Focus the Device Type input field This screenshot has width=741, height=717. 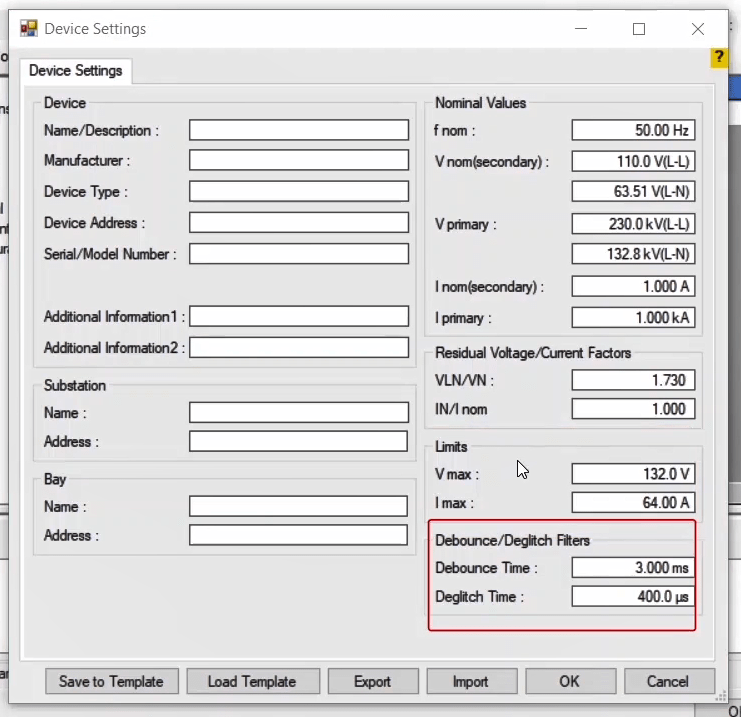(299, 191)
